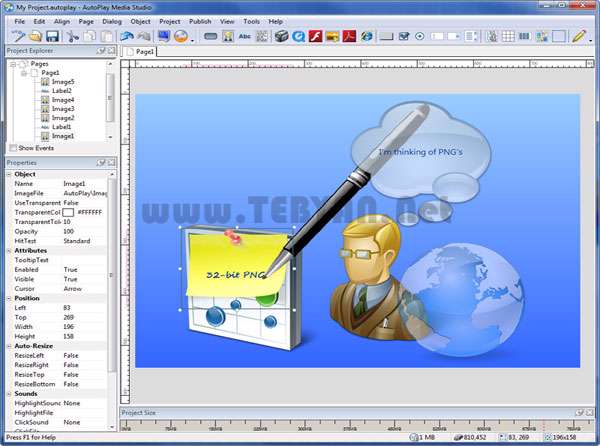Pin the Project Explorer panel
600x446 pixels.
pos(101,50)
